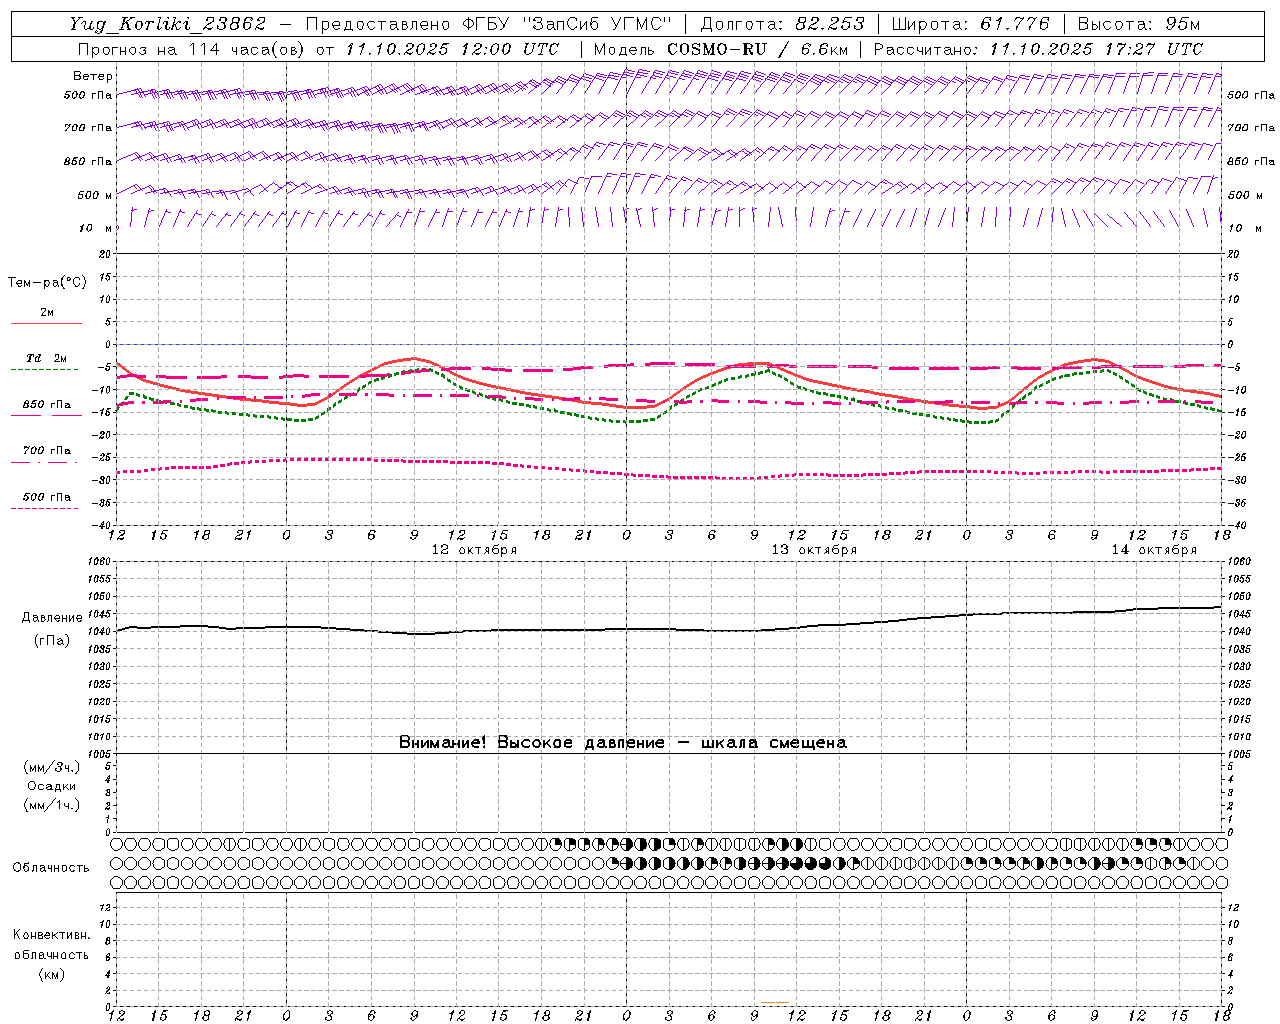
Task: Click the warning Внимание! Высокое давление text
Action: point(531,743)
